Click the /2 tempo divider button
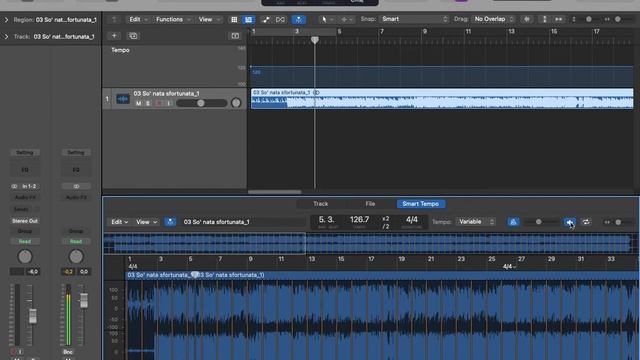 pos(385,226)
